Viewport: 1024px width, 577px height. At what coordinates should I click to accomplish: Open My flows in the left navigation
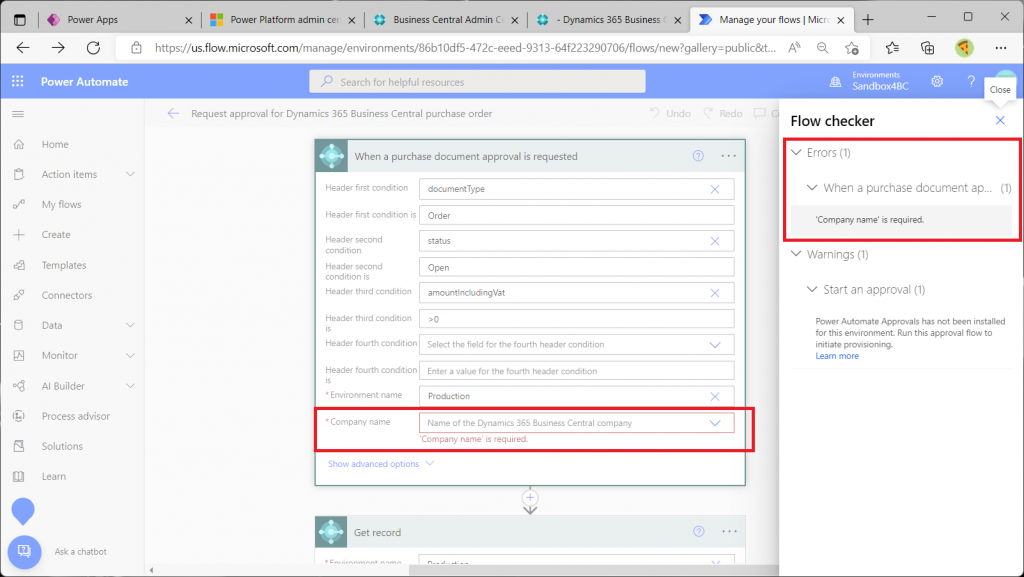pos(61,204)
